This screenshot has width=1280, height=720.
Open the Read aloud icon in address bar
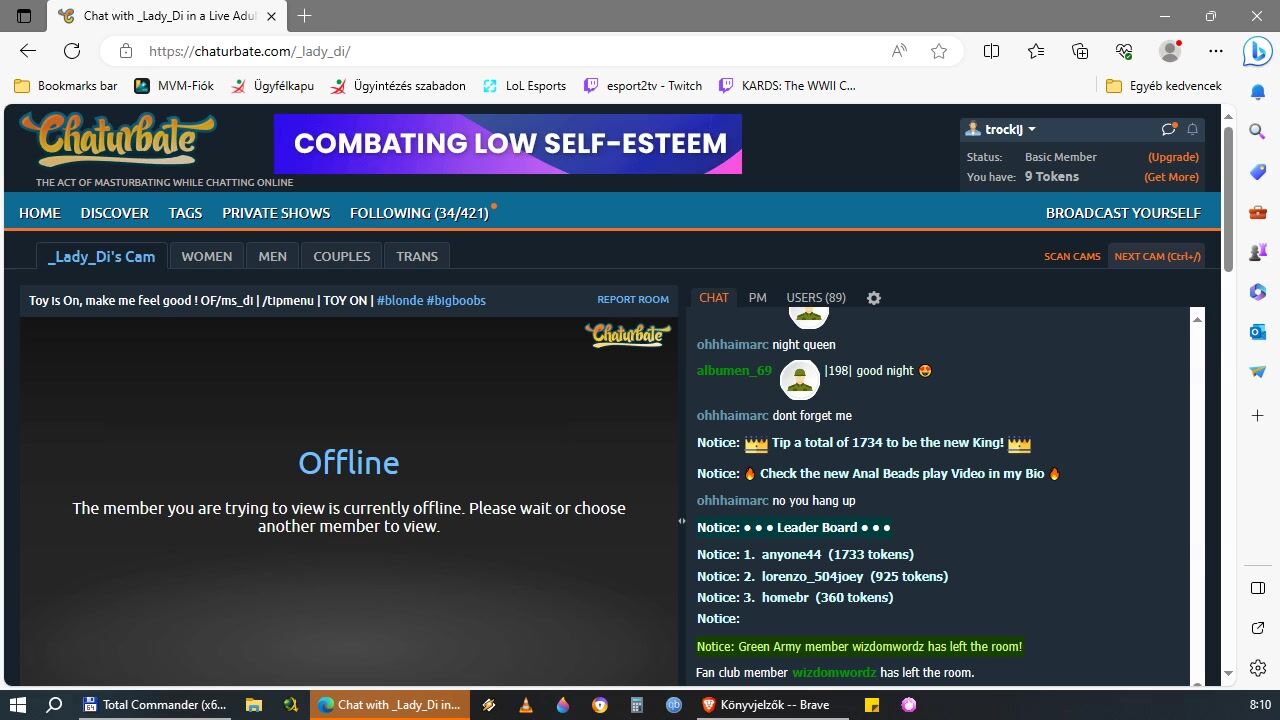click(x=899, y=51)
